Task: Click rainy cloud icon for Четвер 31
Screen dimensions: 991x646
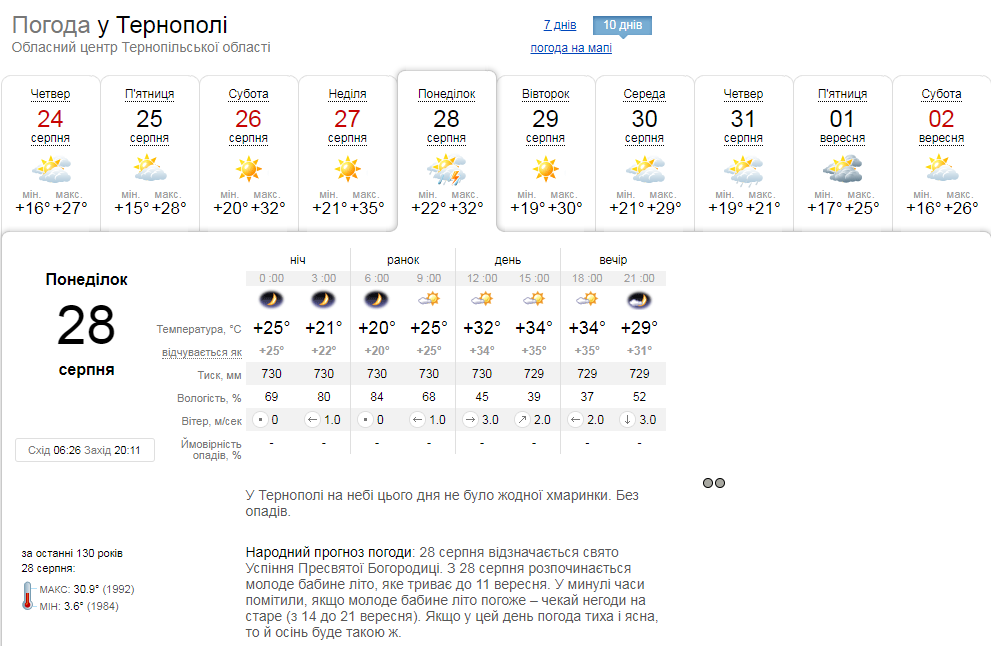Action: click(743, 171)
